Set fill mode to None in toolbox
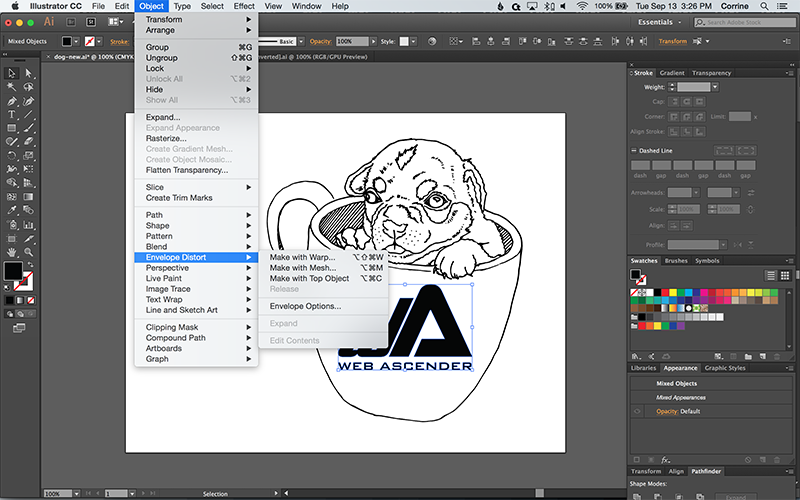 click(x=31, y=301)
